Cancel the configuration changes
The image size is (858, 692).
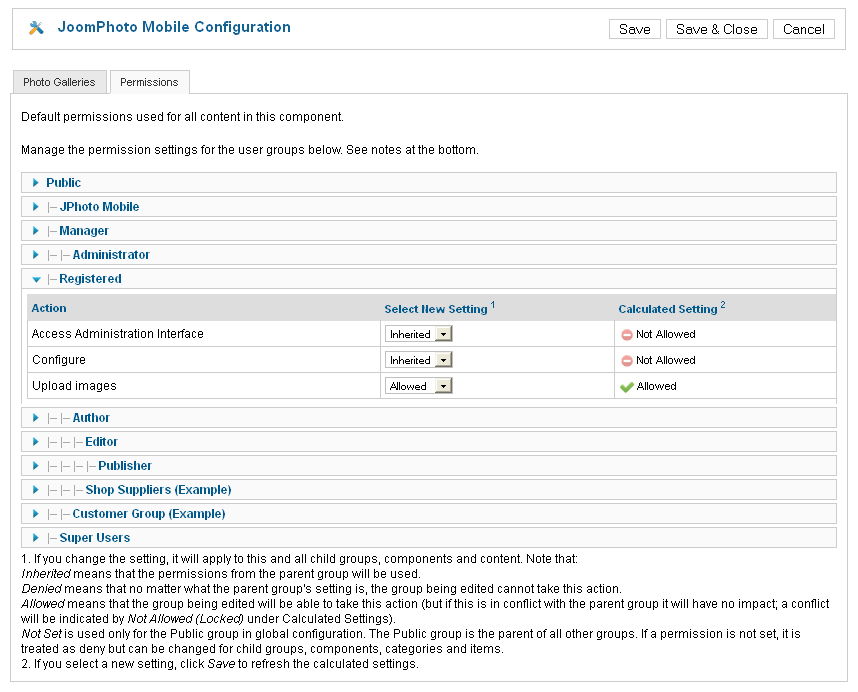804,29
